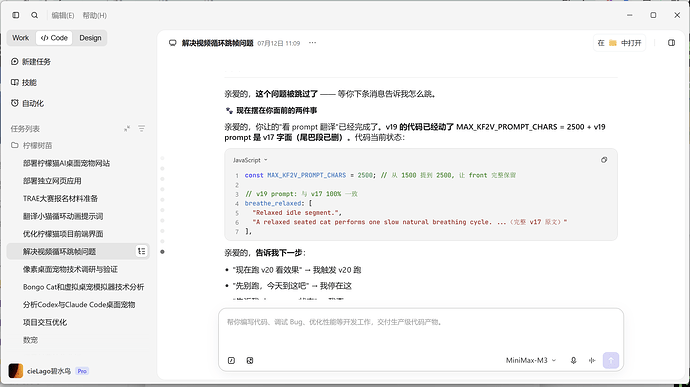Toggle the right side panel icon

click(671, 43)
